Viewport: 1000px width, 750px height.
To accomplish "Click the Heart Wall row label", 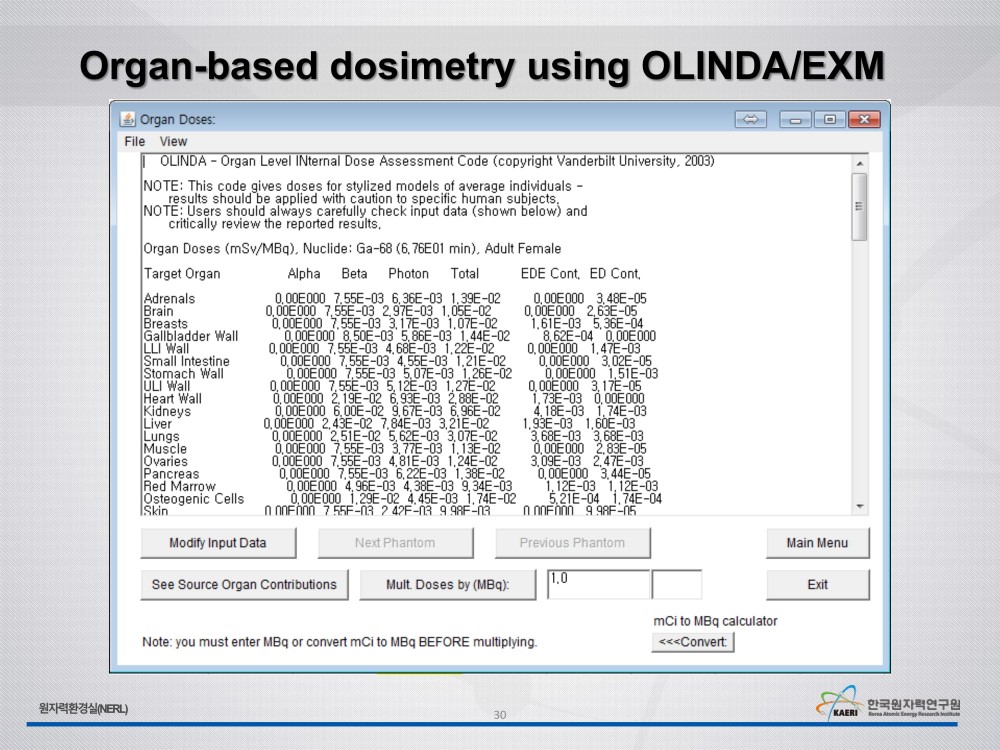I will click(x=172, y=399).
